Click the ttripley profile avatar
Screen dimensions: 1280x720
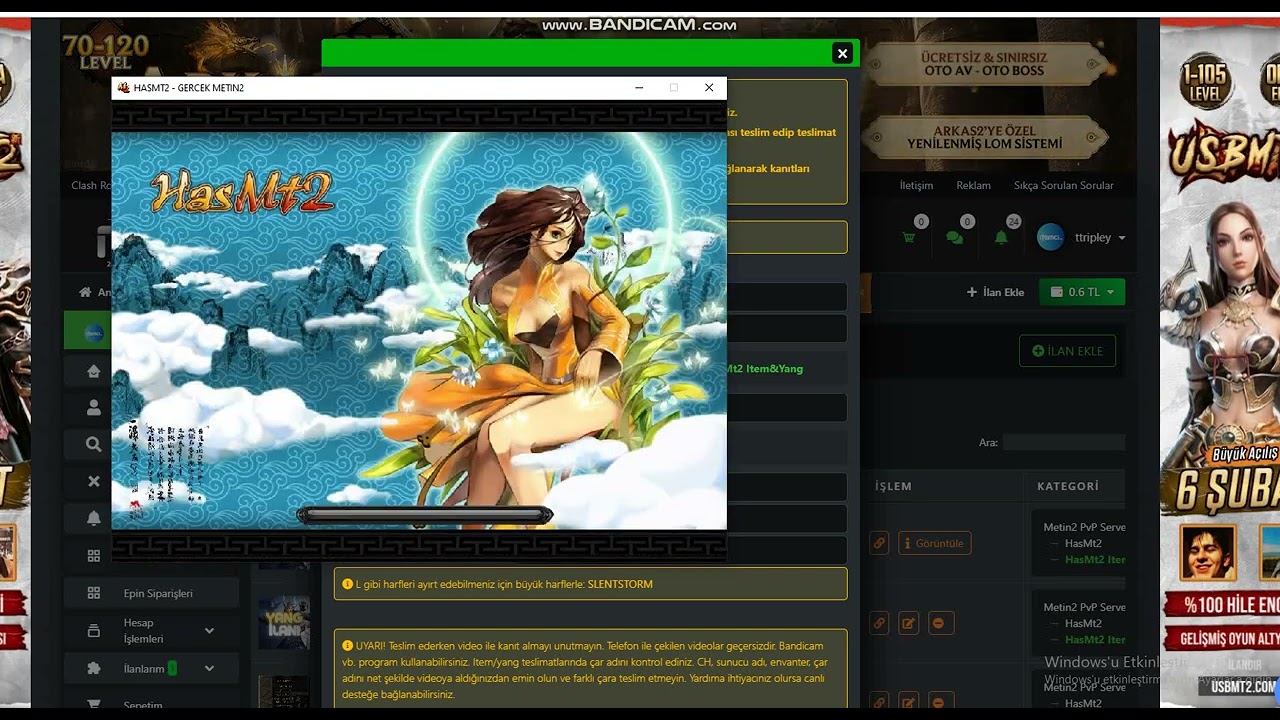pyautogui.click(x=1050, y=237)
